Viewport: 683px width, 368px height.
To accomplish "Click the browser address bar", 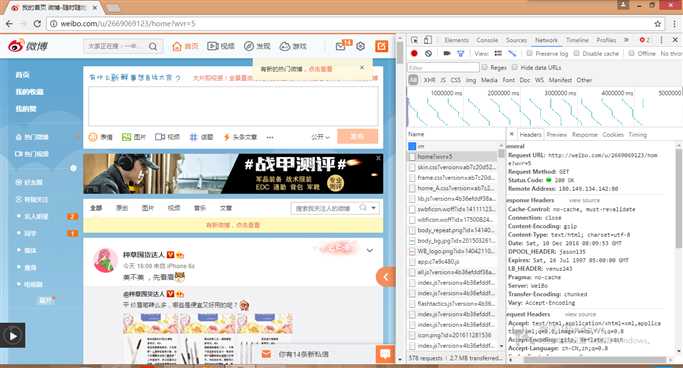I will pyautogui.click(x=348, y=24).
